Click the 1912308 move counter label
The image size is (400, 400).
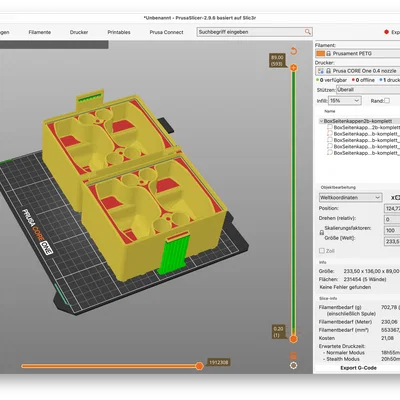(x=218, y=362)
